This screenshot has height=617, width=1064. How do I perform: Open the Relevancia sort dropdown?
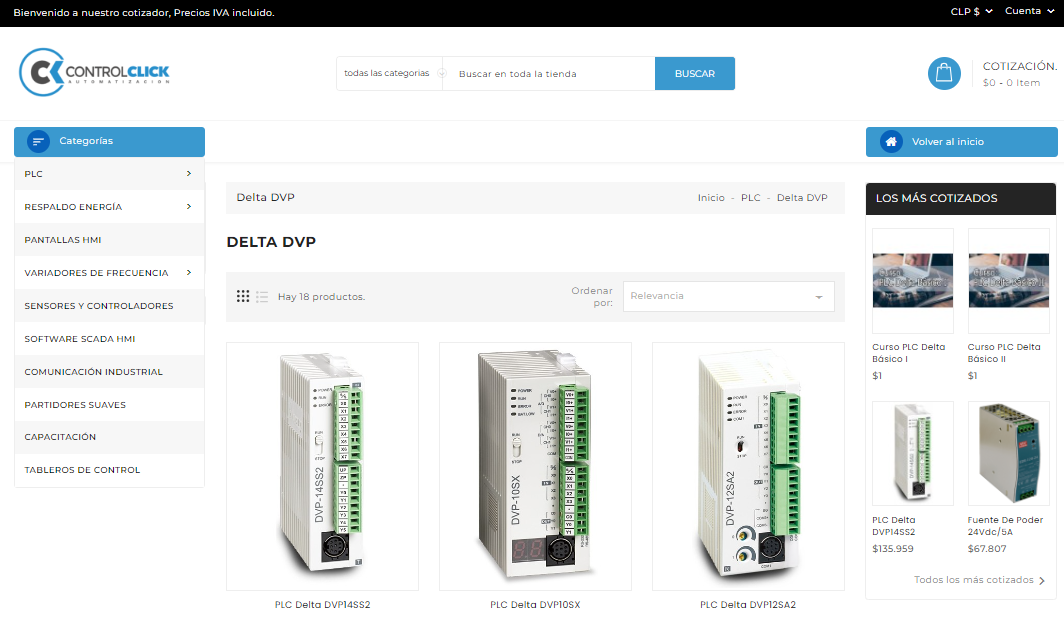728,296
